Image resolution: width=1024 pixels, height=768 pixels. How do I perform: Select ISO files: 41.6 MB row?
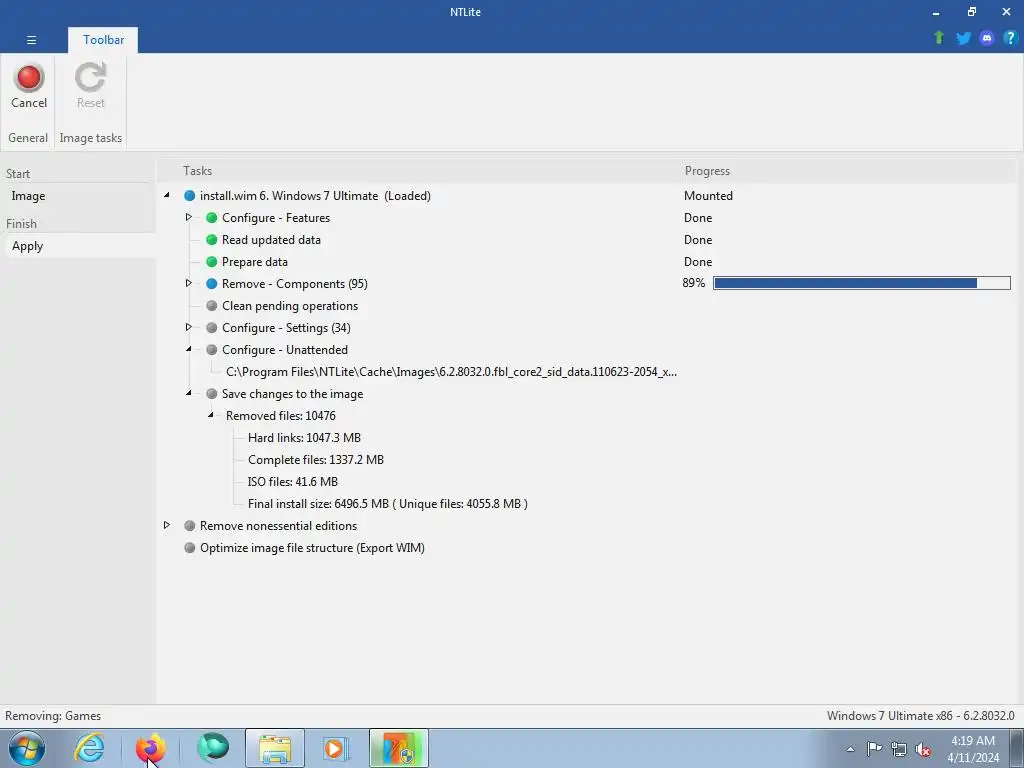pyautogui.click(x=293, y=482)
